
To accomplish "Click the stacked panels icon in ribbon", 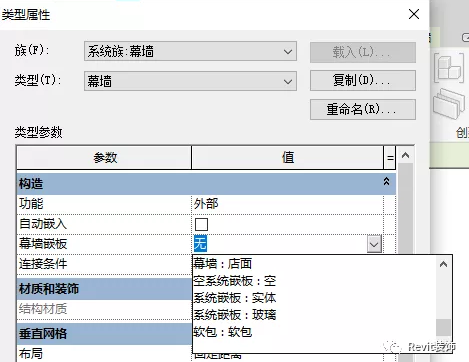I will coord(449,105).
